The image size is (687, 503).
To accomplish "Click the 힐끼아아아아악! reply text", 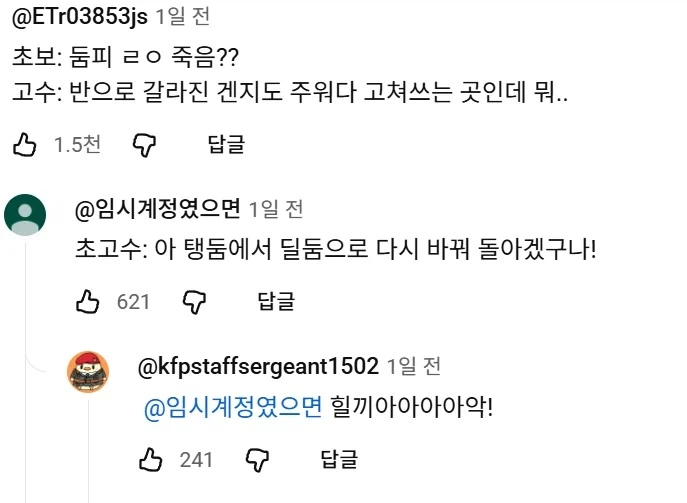I will click(x=412, y=407).
